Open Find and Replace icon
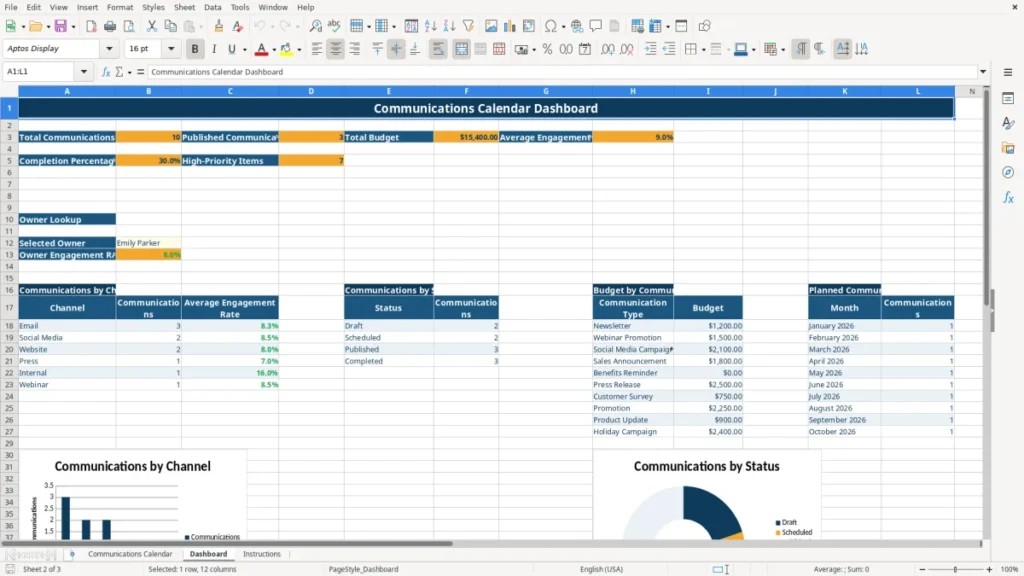 [315, 26]
